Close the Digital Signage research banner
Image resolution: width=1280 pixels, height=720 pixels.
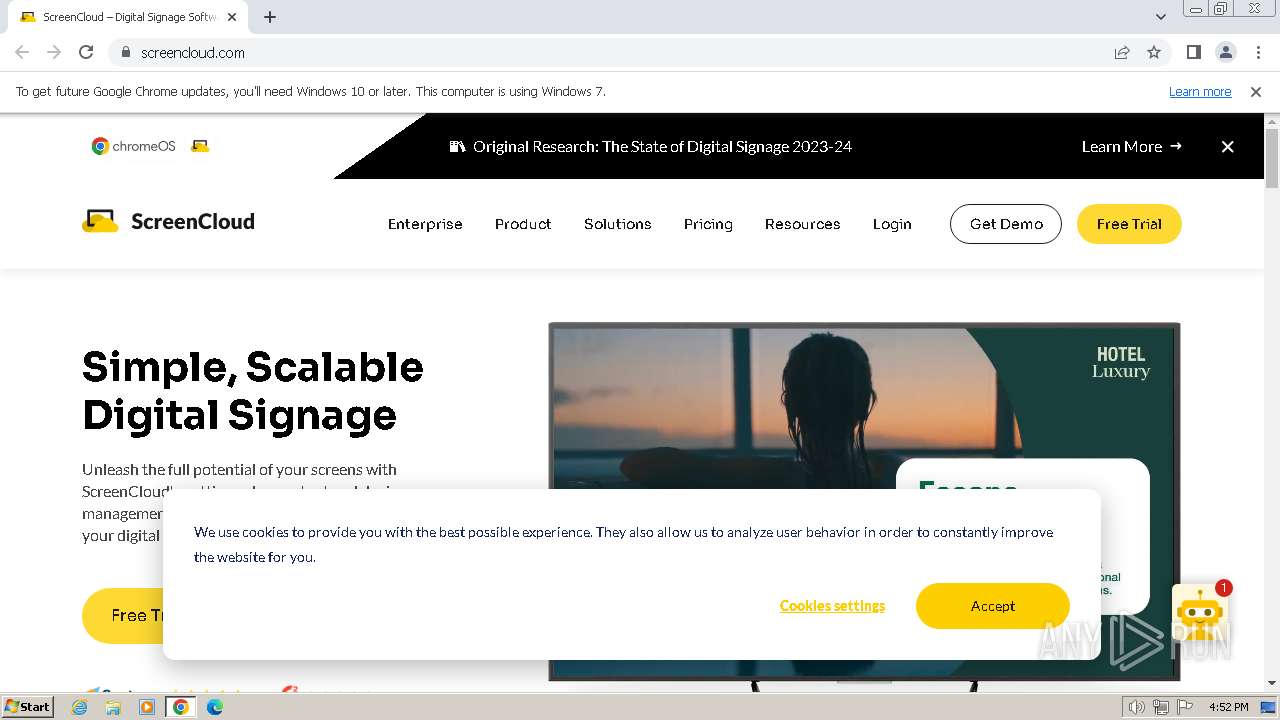pyautogui.click(x=1227, y=146)
